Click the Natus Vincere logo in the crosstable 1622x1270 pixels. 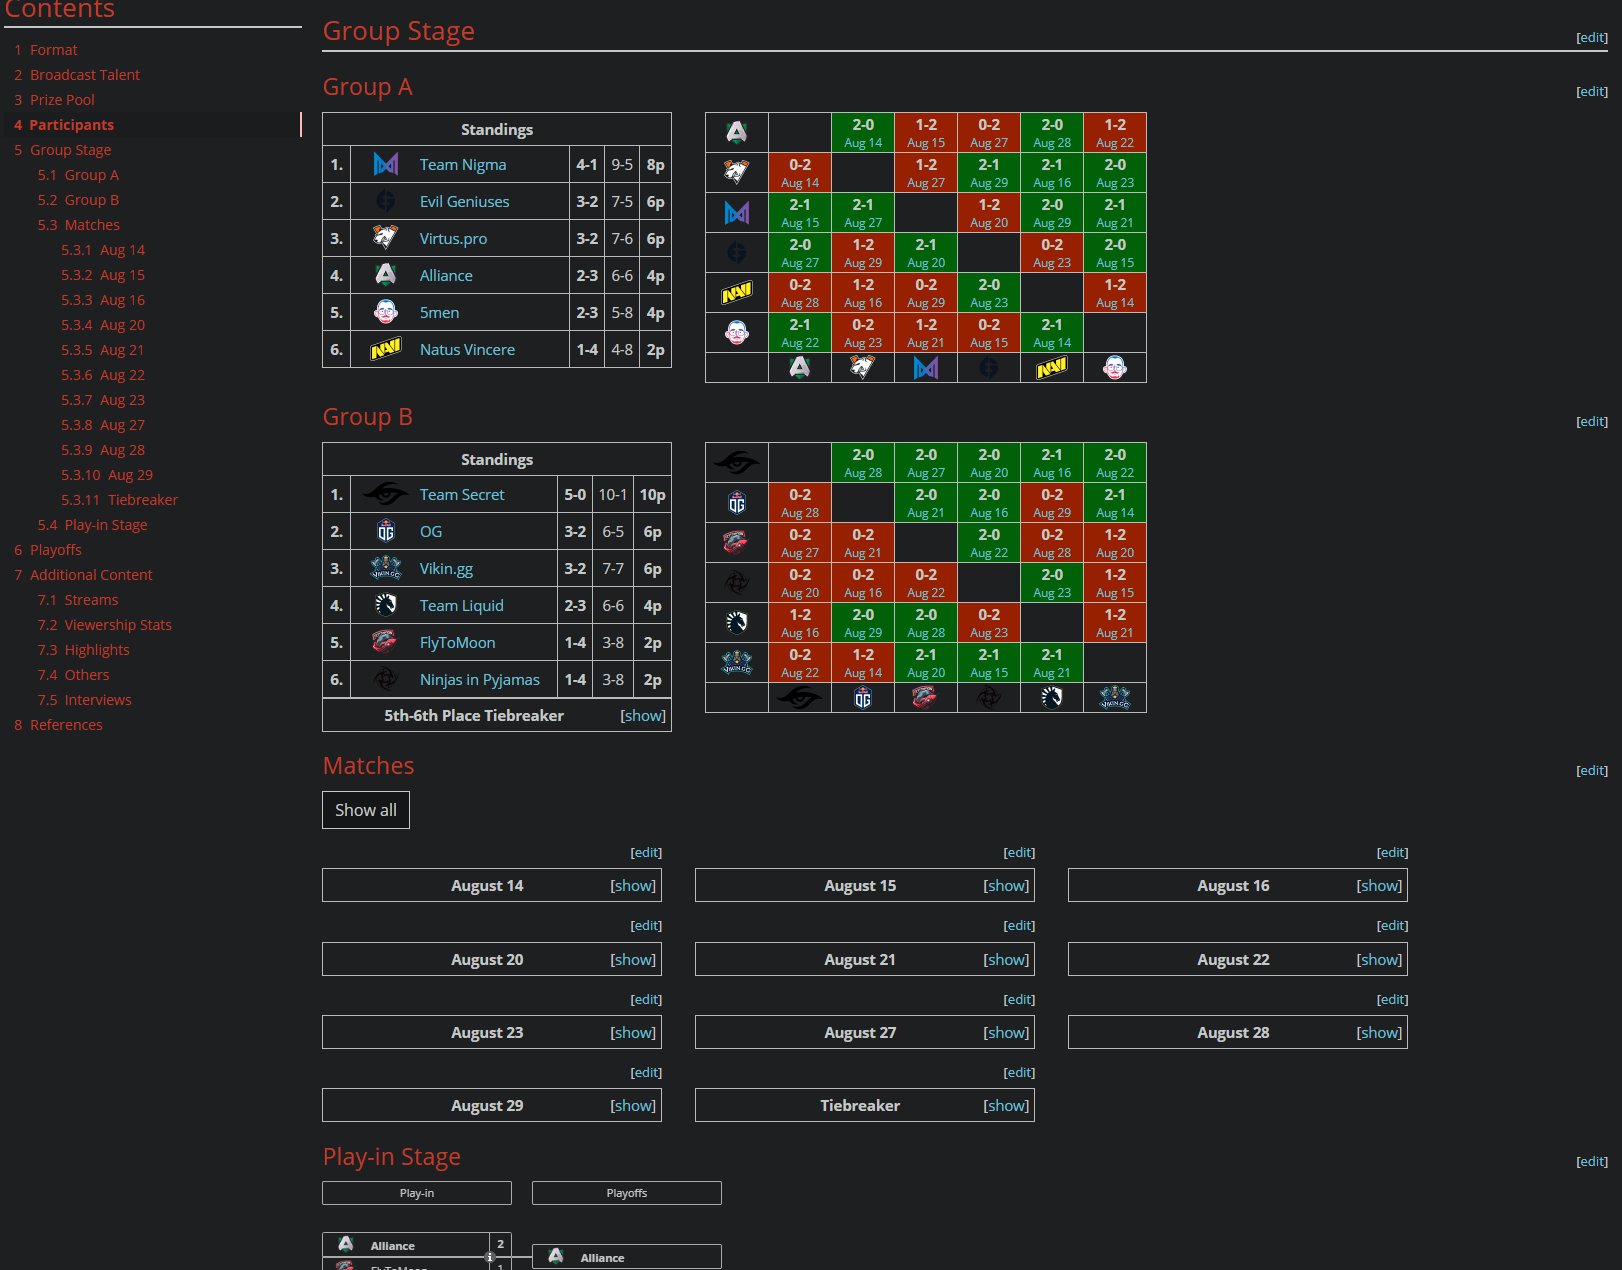point(737,292)
